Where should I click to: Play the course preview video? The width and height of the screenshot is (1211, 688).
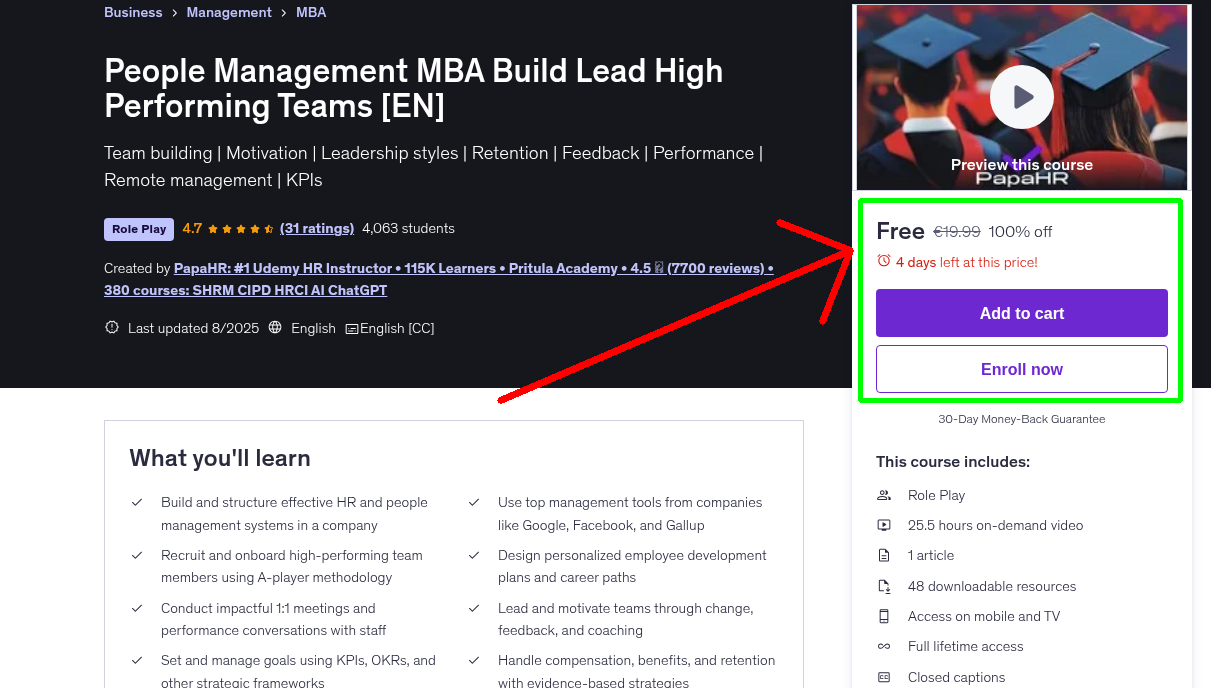coord(1021,97)
